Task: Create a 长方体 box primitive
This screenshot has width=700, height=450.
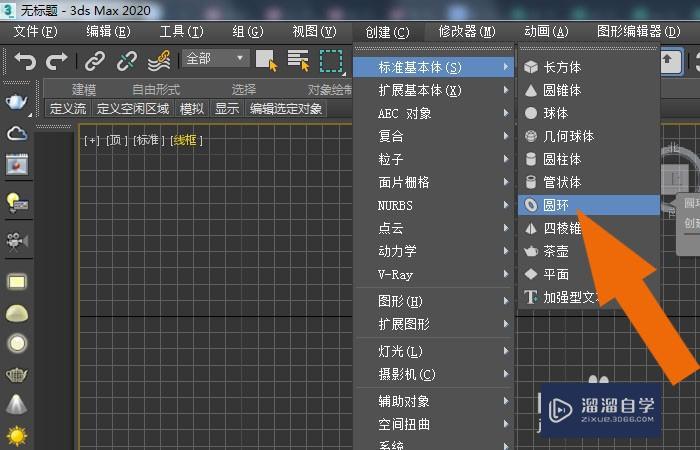Action: (588, 67)
